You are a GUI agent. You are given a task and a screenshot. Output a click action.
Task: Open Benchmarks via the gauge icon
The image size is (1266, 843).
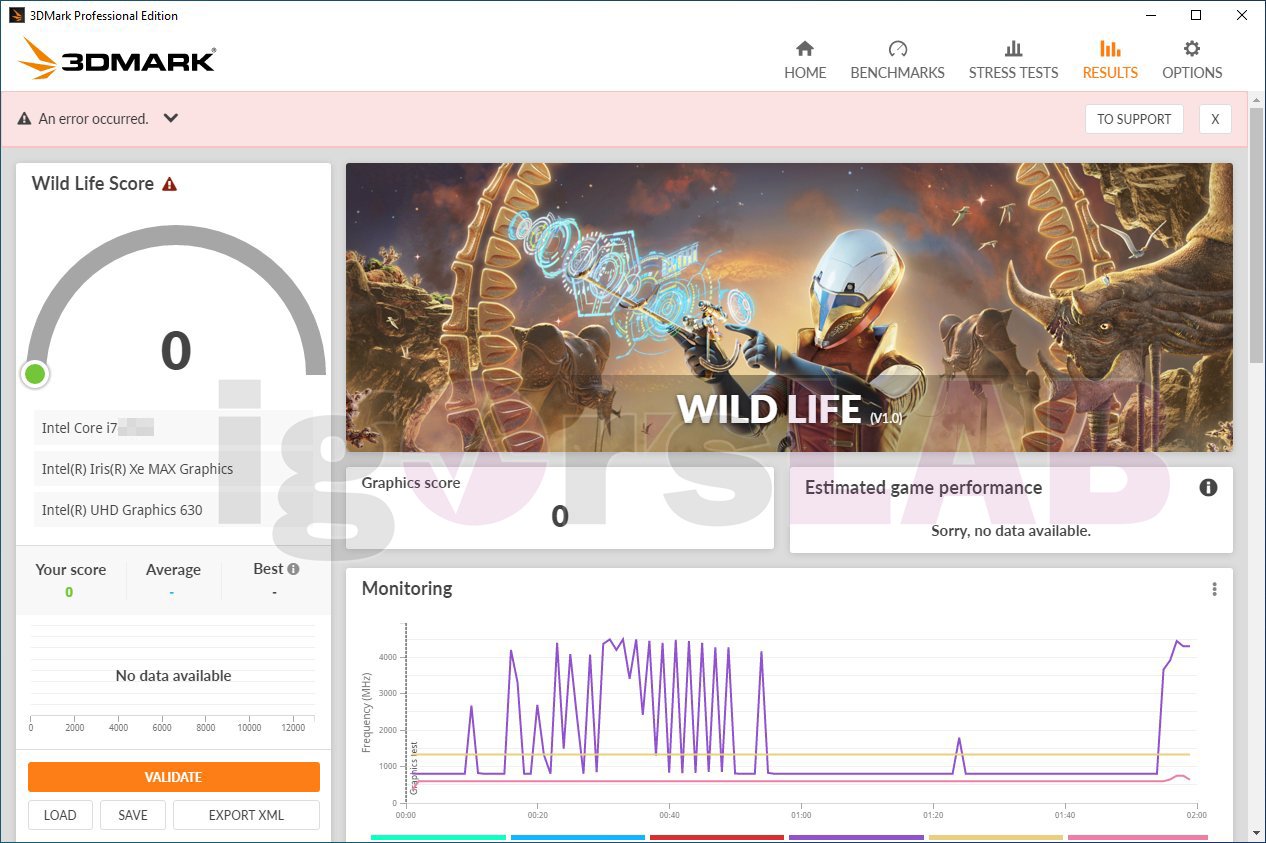(x=897, y=49)
